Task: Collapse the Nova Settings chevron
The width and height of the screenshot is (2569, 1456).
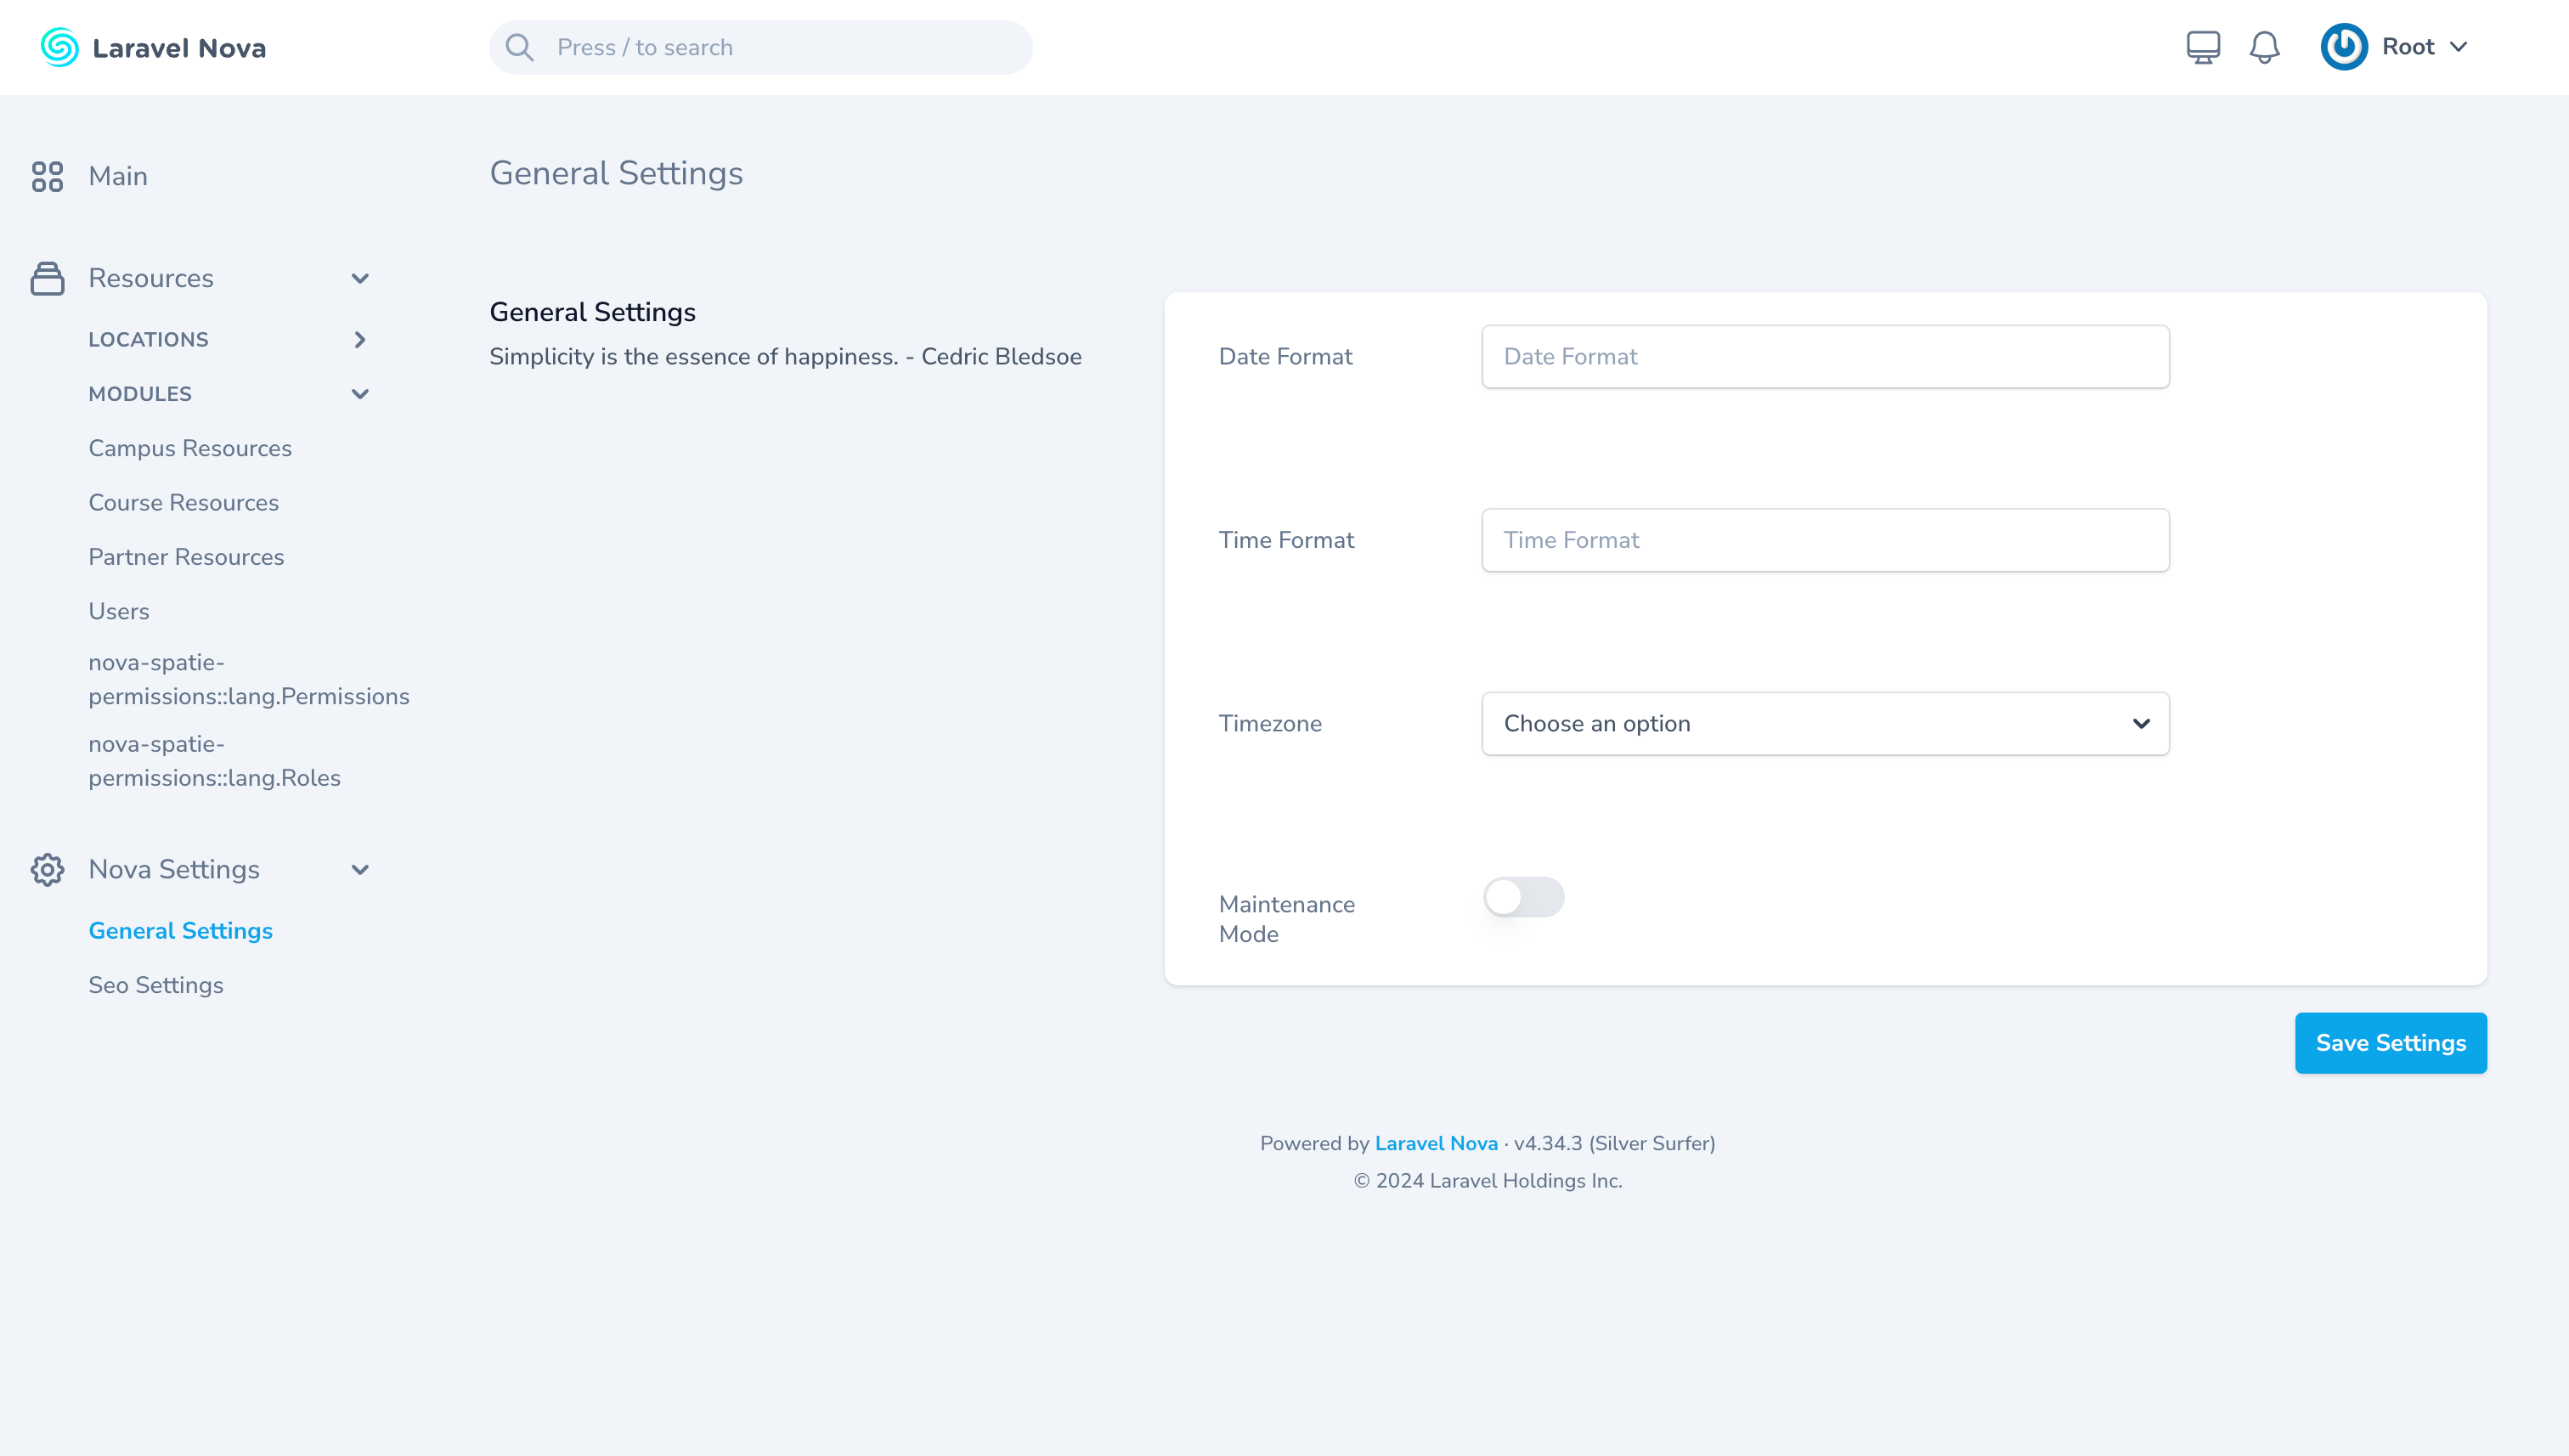Action: [x=360, y=870]
